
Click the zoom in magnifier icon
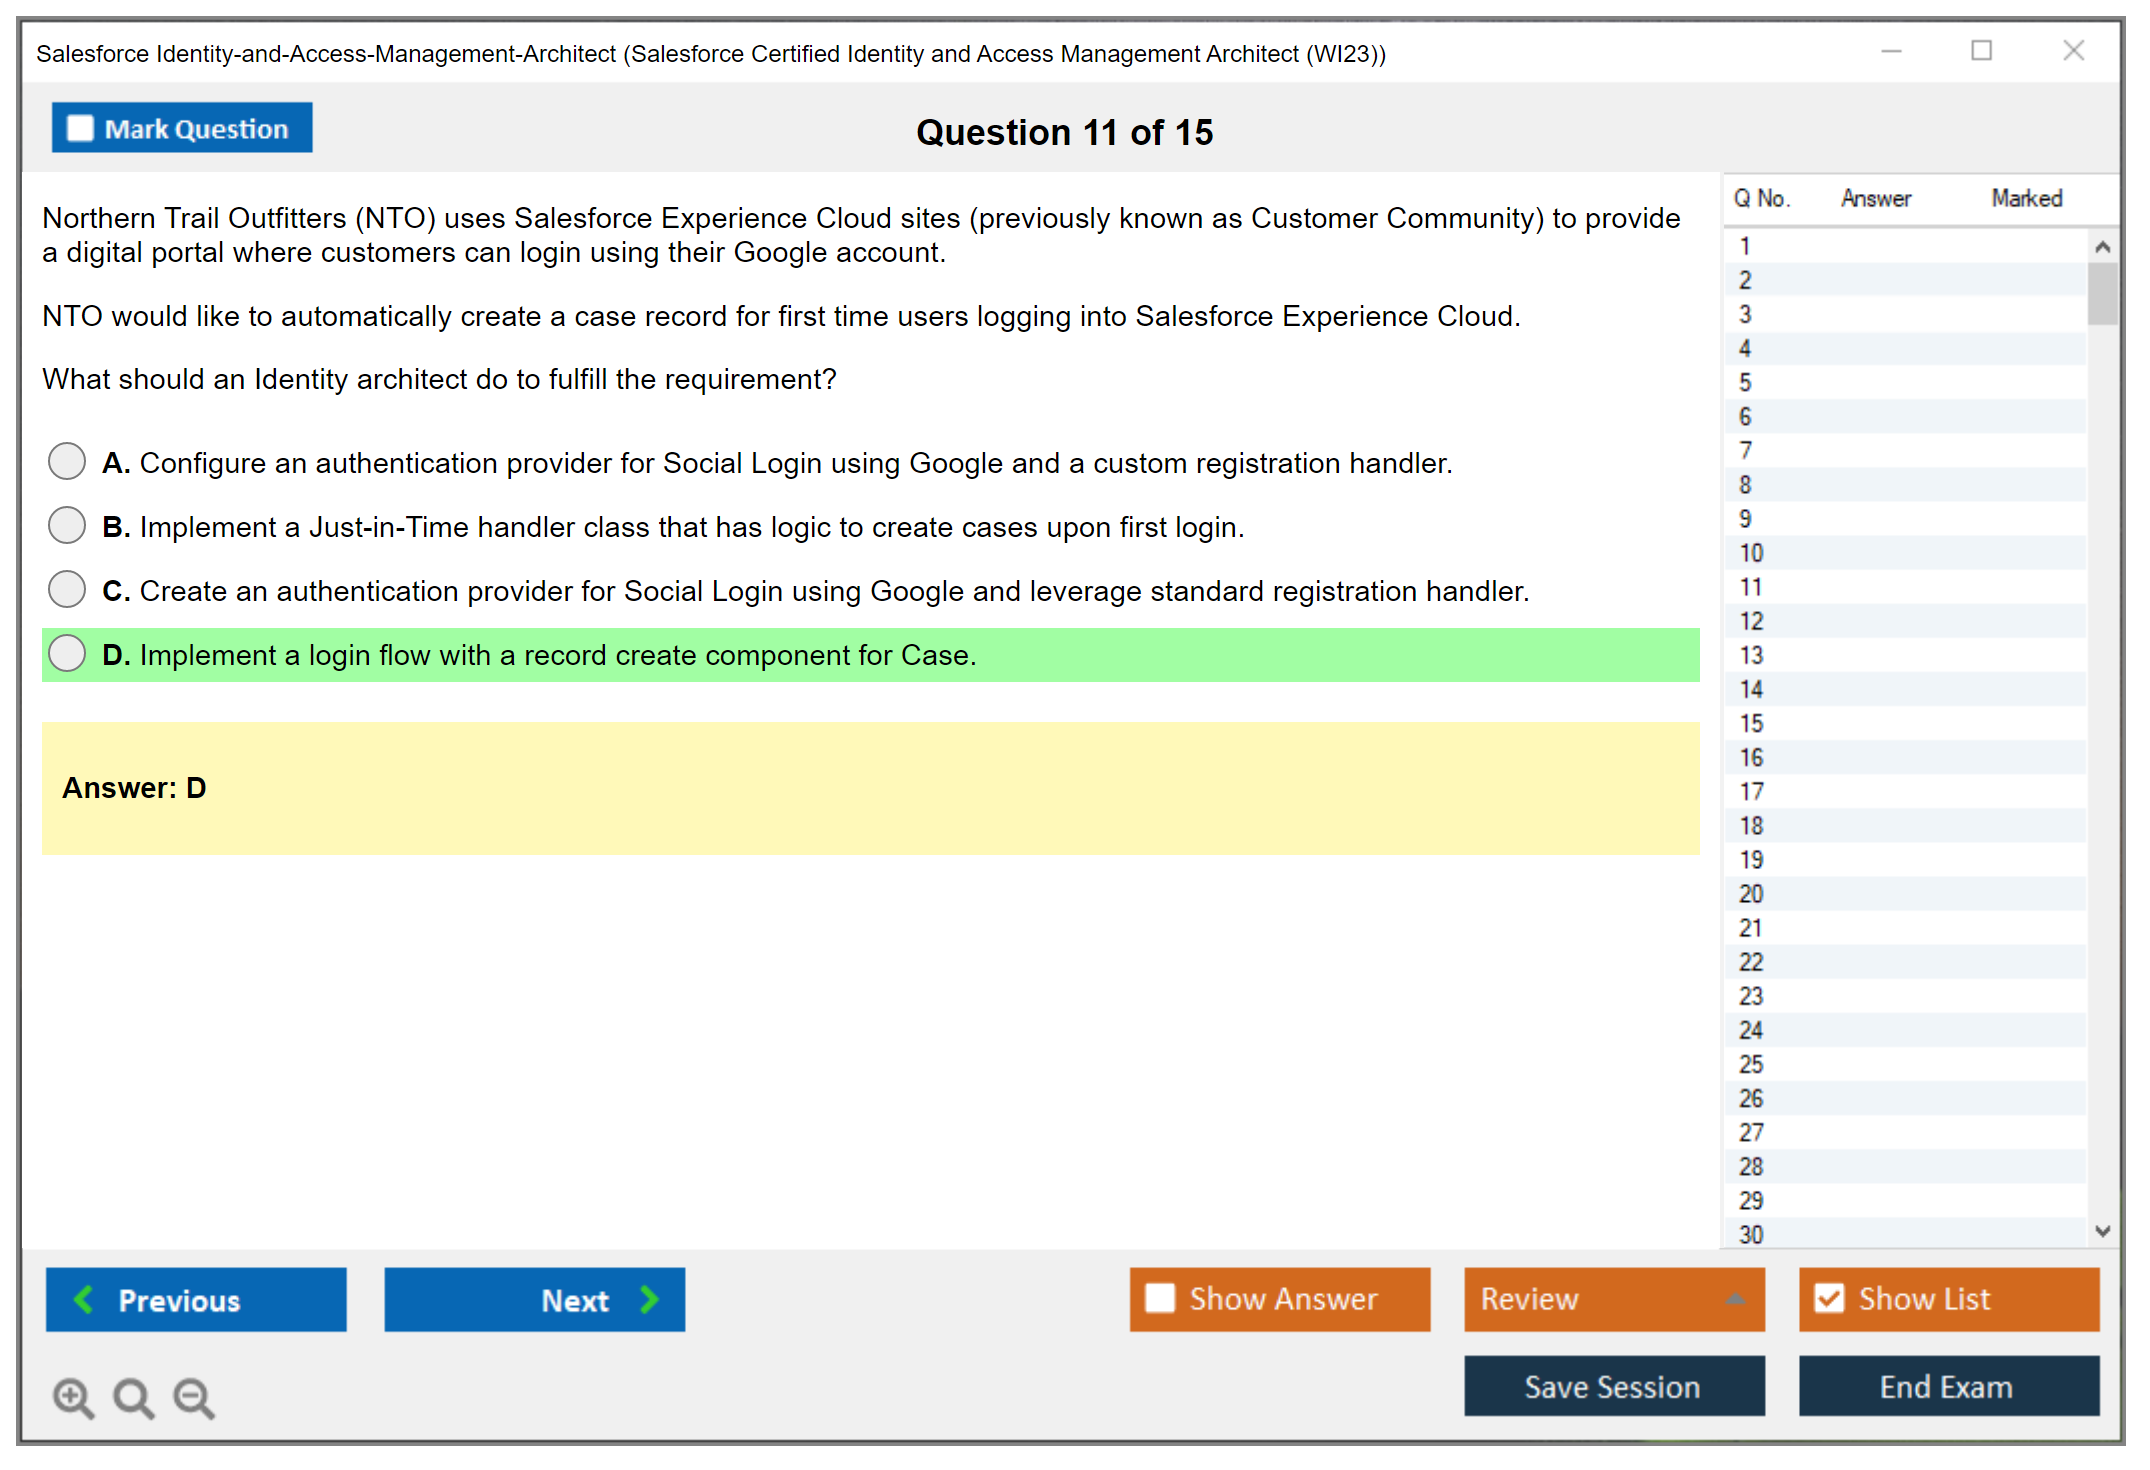[73, 1397]
